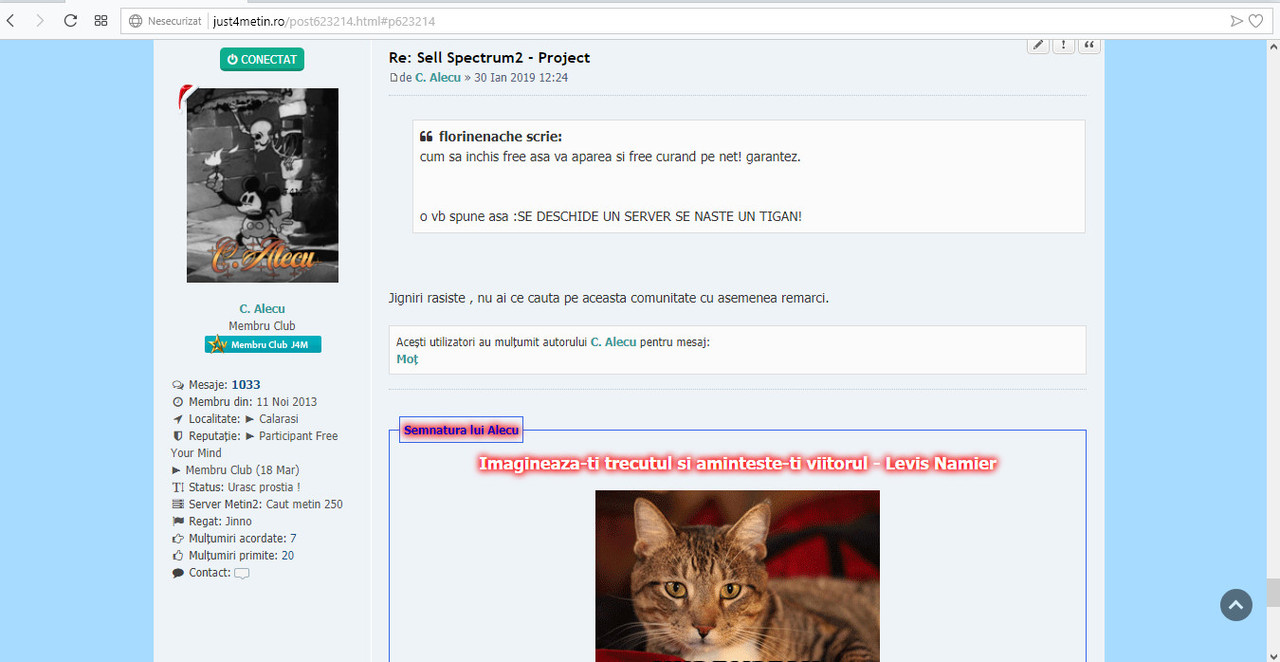Click the browser vertical scrollbar
Viewport: 1280px width, 662px height.
pos(1273,592)
